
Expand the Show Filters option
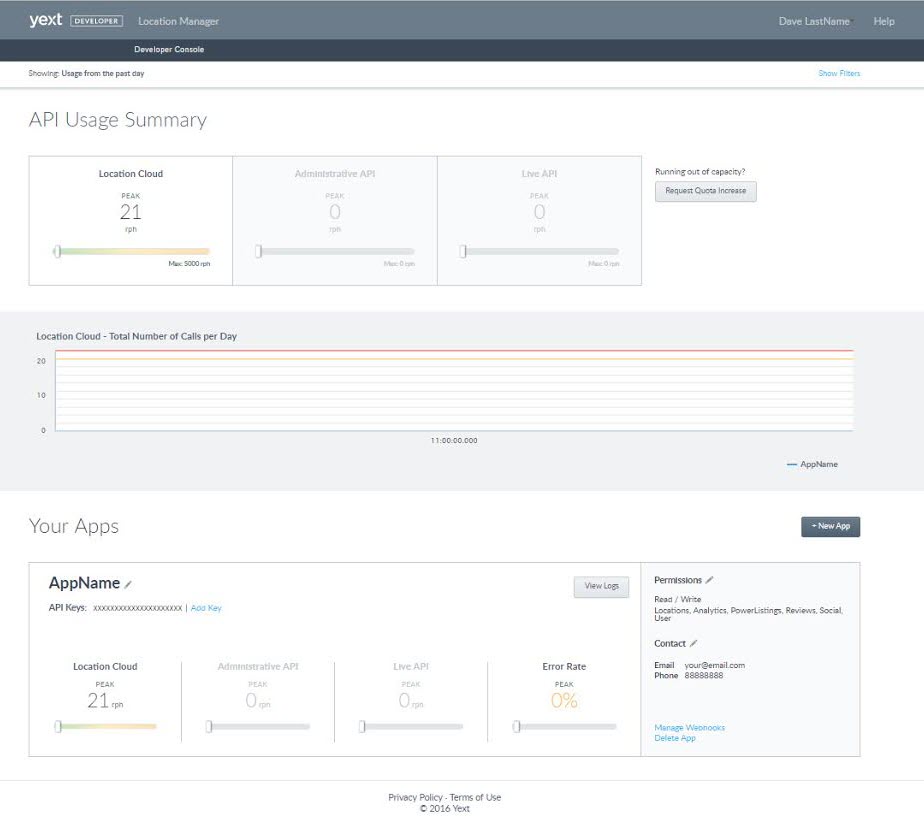click(838, 74)
